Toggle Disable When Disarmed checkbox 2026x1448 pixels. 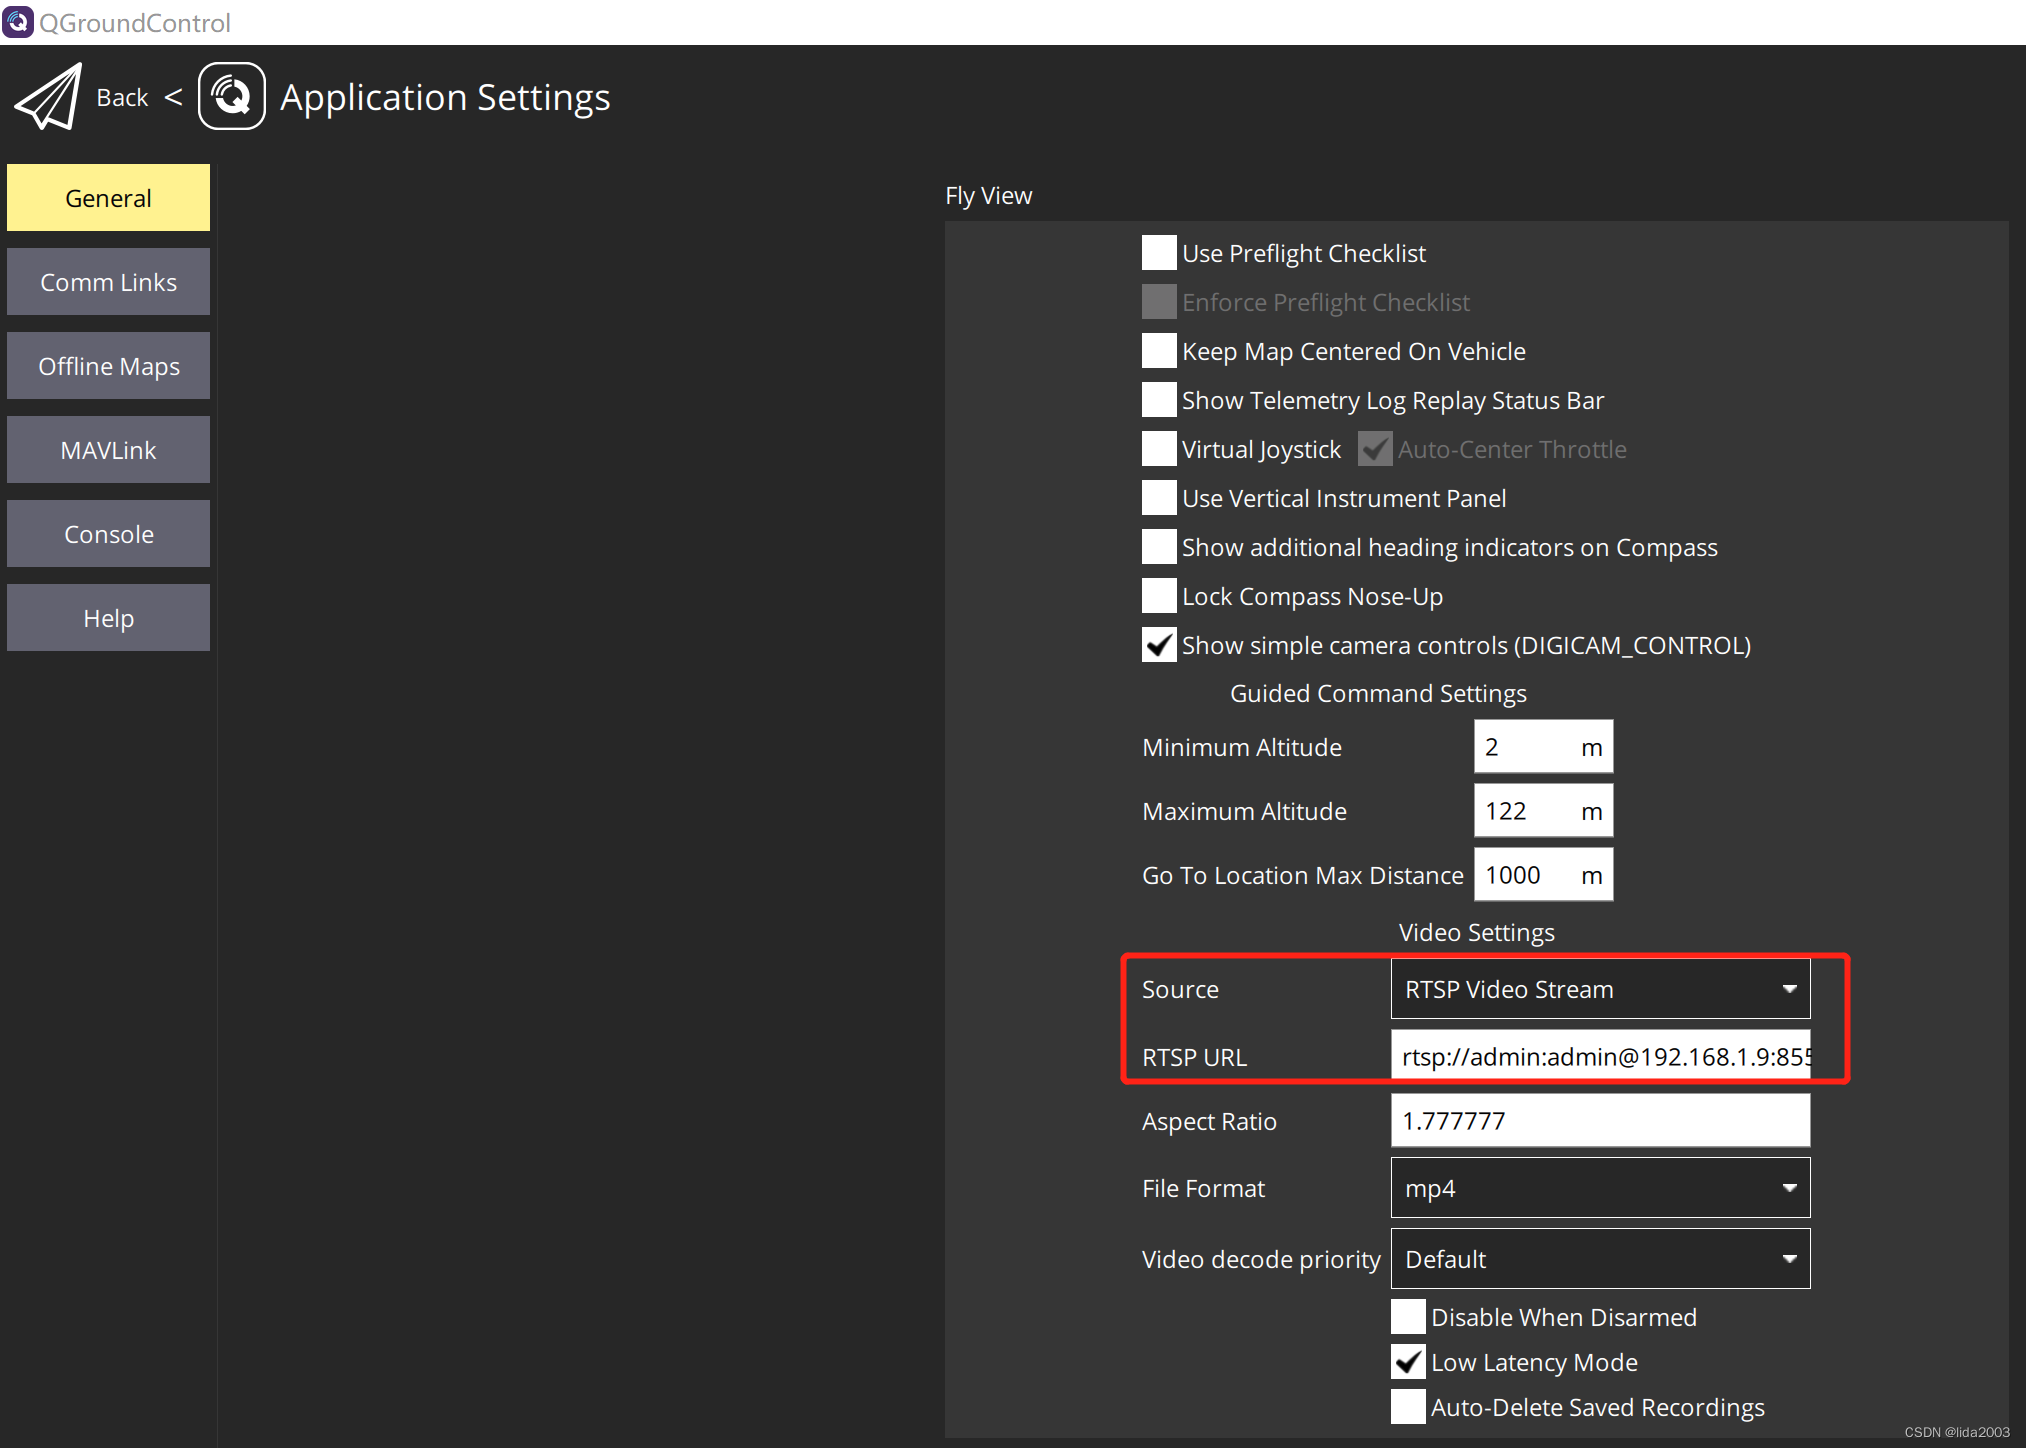[1408, 1317]
